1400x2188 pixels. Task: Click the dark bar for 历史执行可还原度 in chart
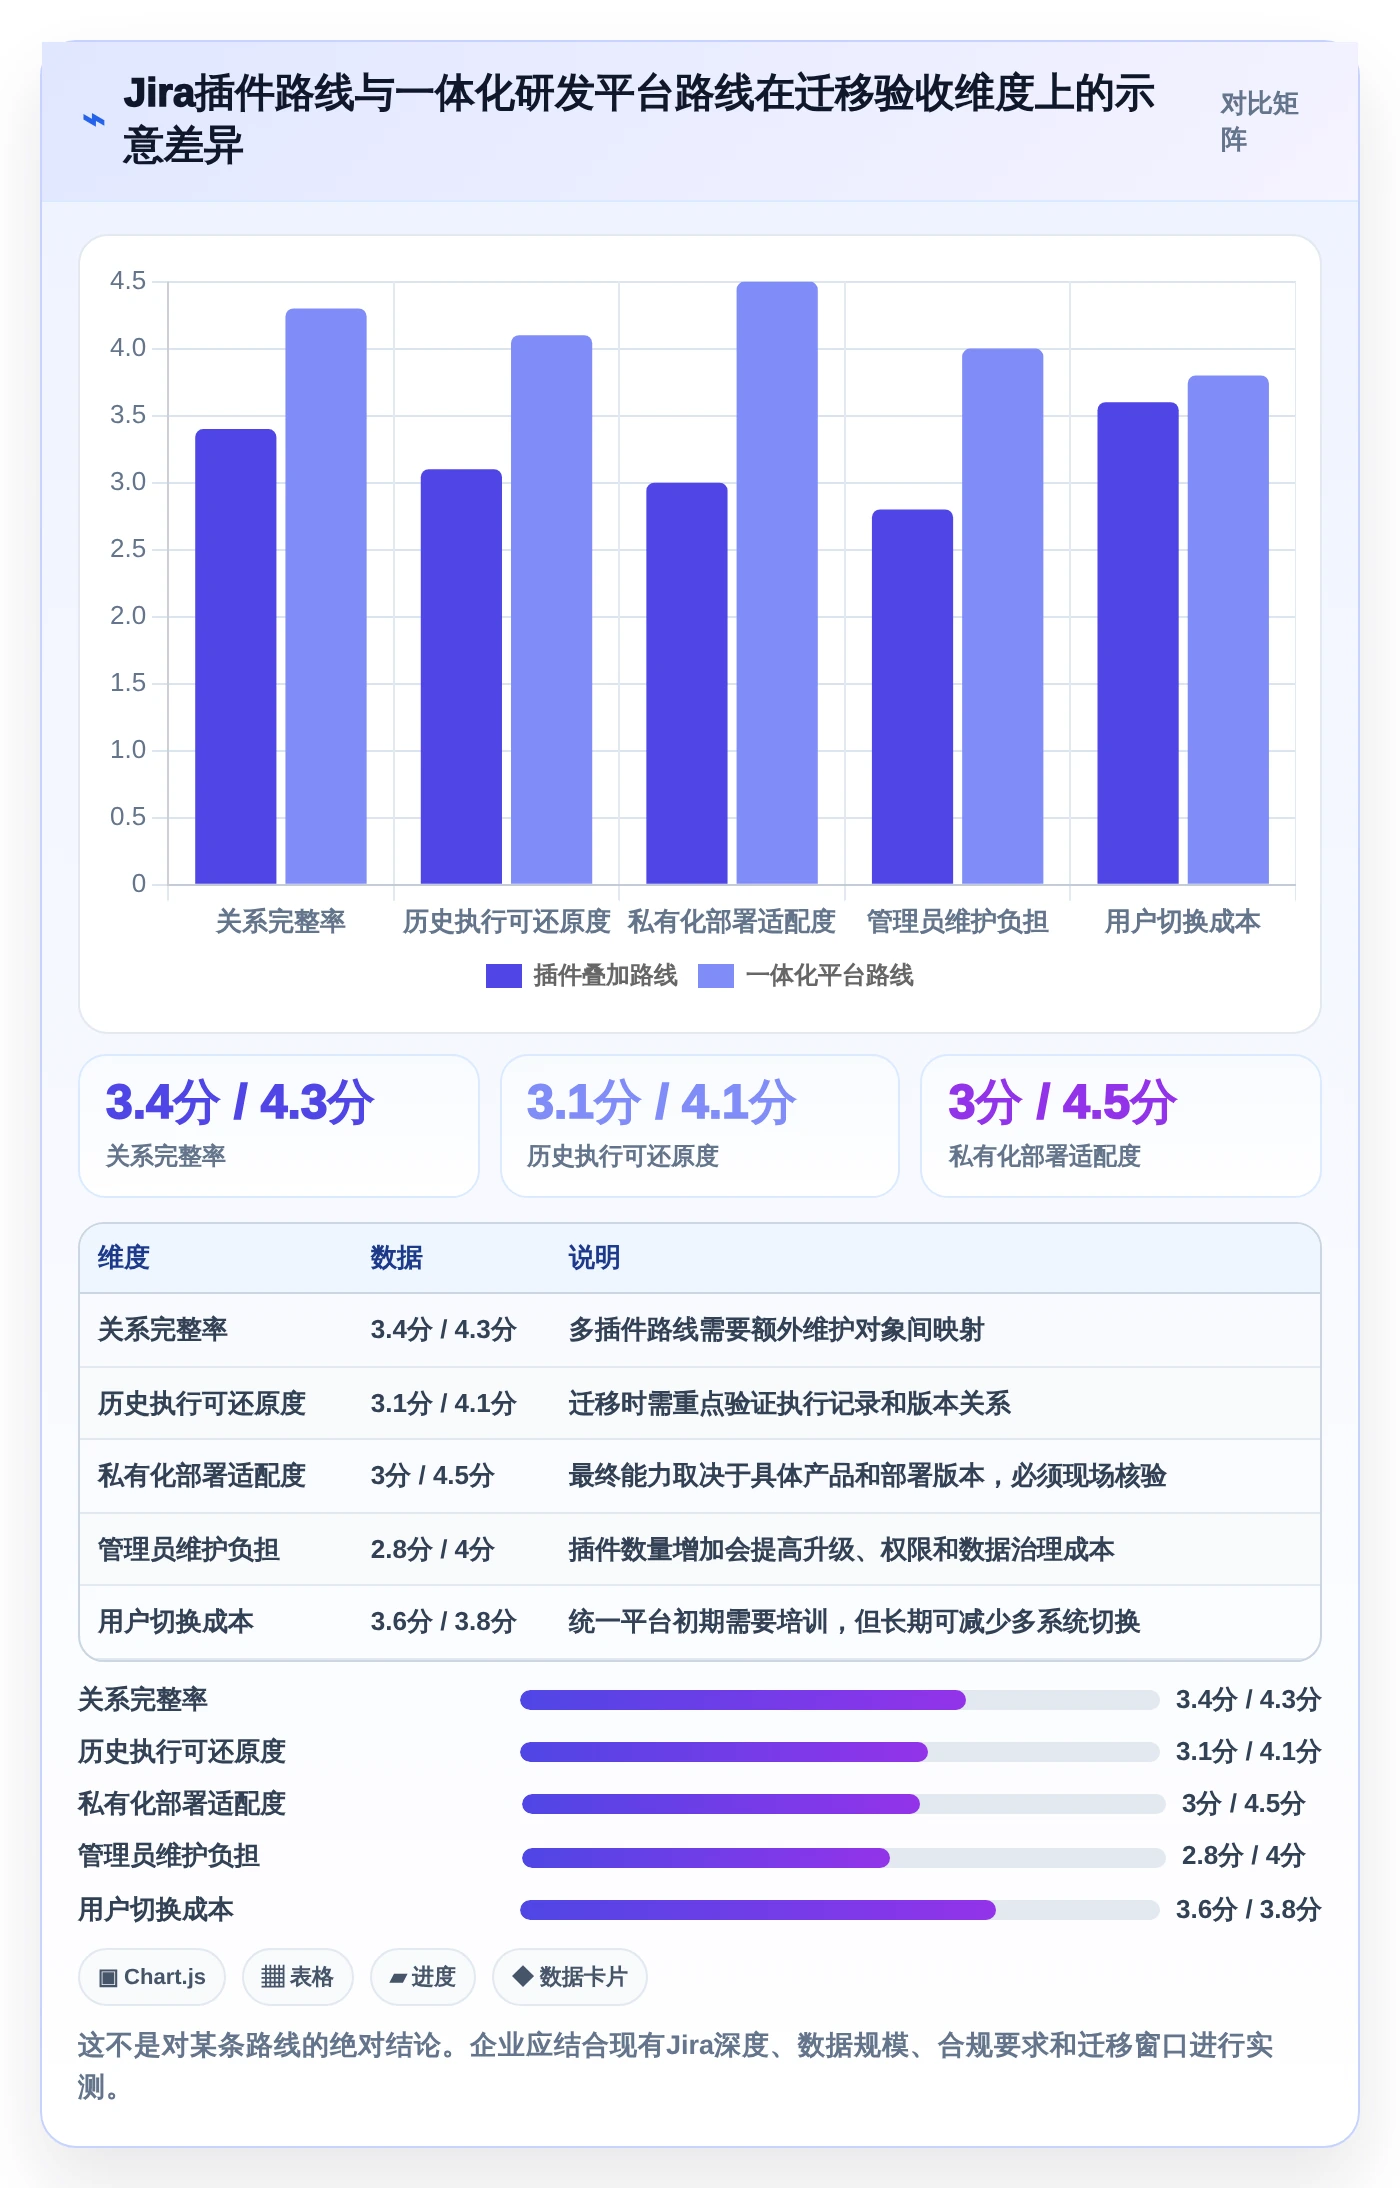(x=461, y=677)
